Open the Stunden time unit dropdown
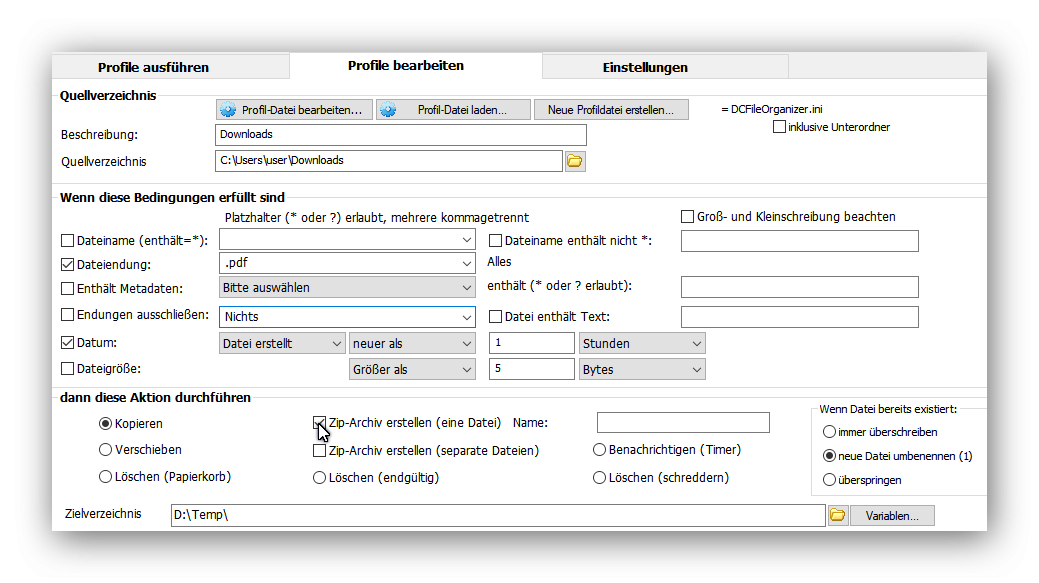Viewport: 1039px width, 583px height. (696, 344)
